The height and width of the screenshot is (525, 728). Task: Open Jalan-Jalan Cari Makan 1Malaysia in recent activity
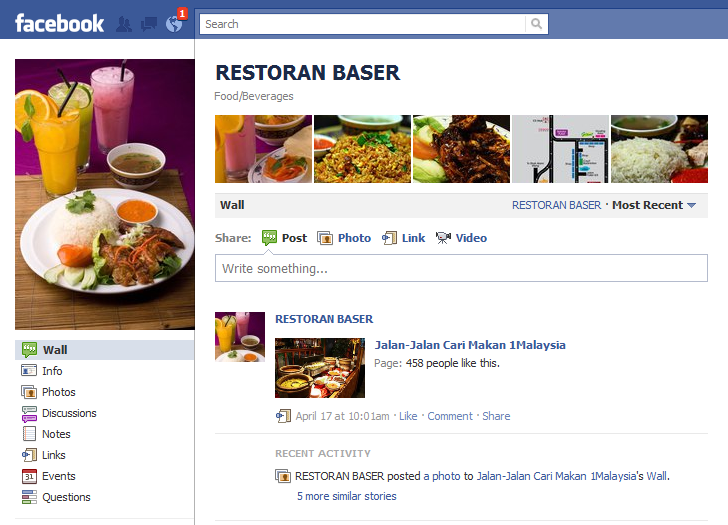pos(556,476)
